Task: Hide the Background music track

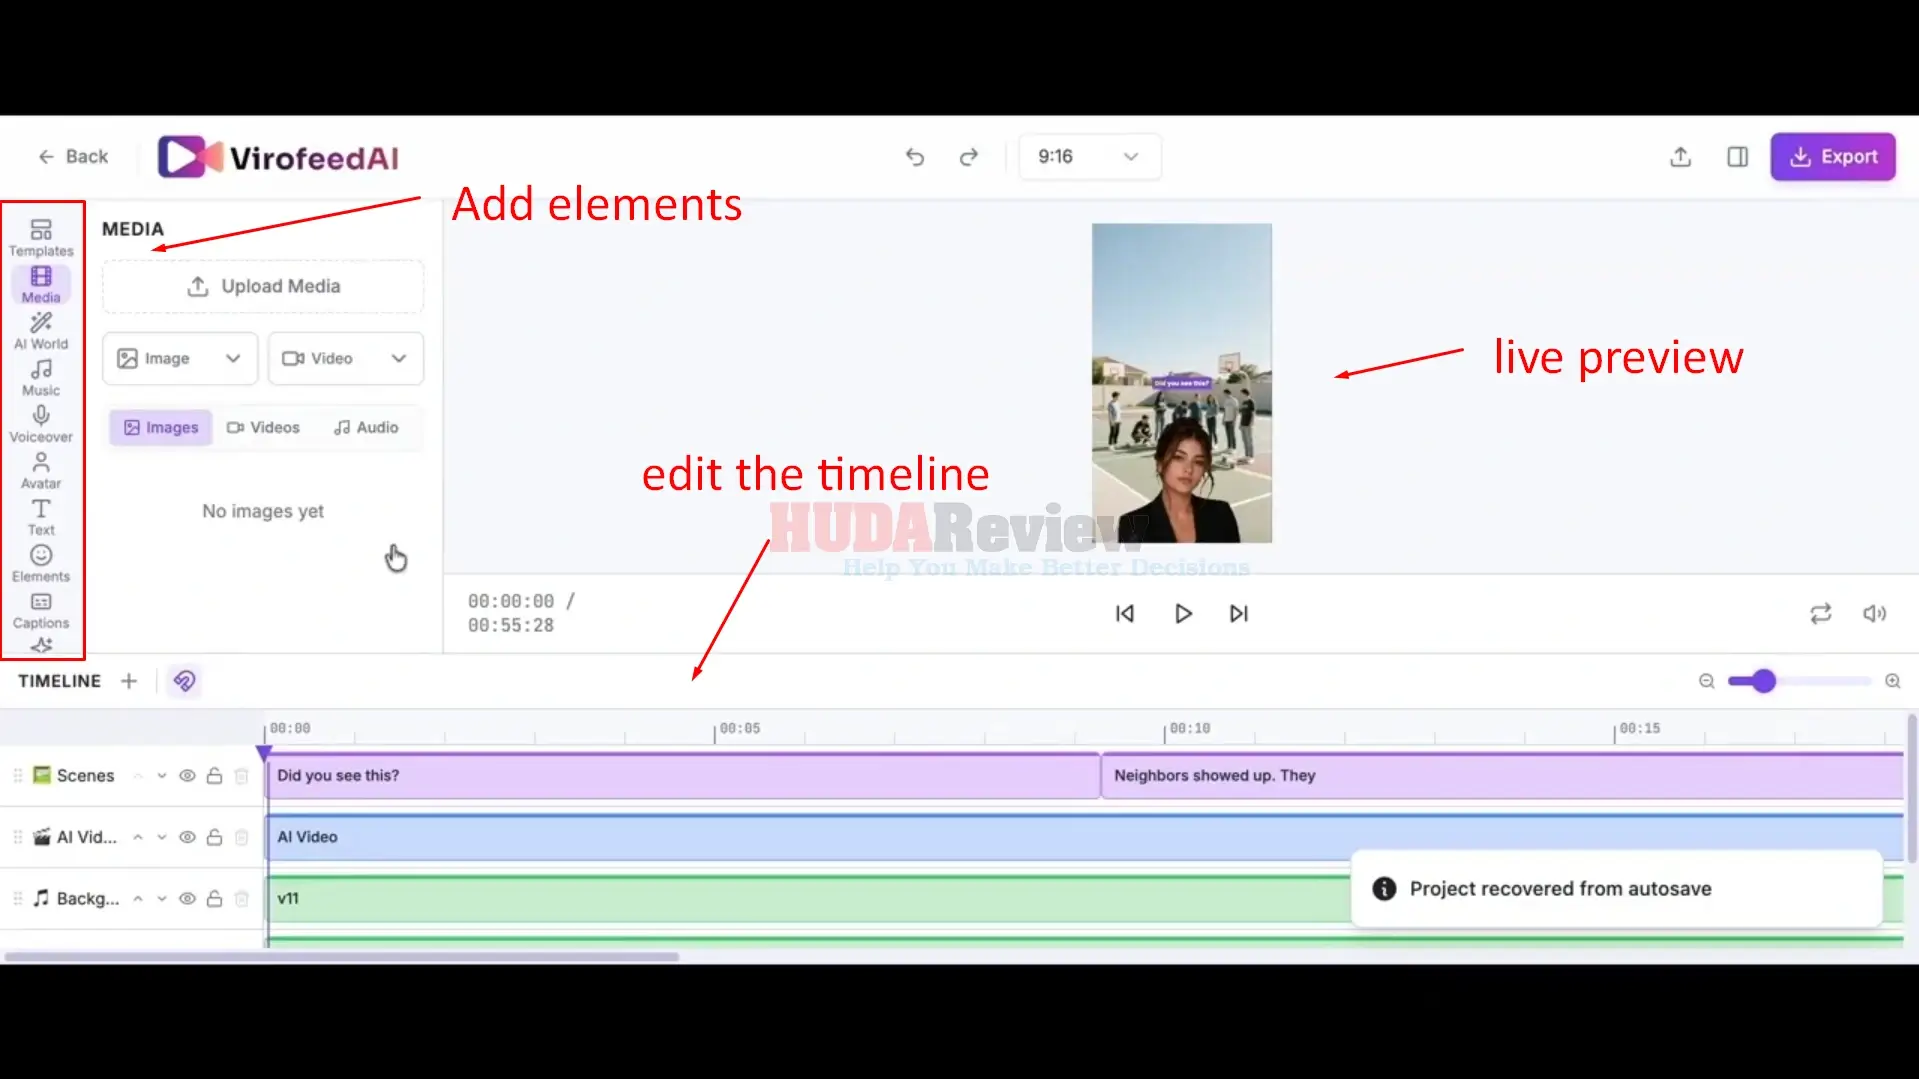Action: 187,898
